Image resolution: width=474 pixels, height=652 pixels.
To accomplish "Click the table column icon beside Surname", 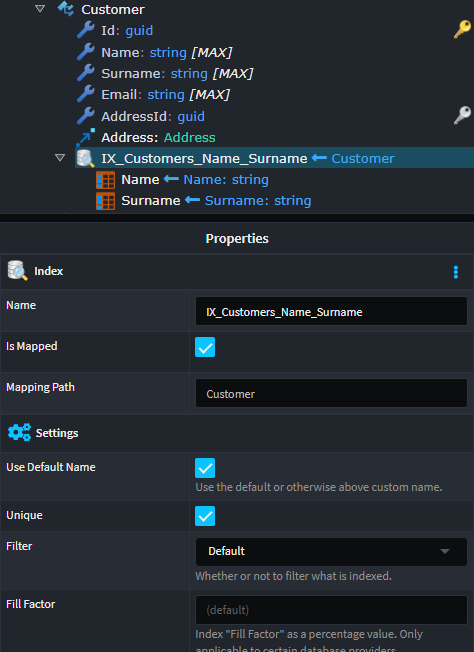I will coord(106,201).
